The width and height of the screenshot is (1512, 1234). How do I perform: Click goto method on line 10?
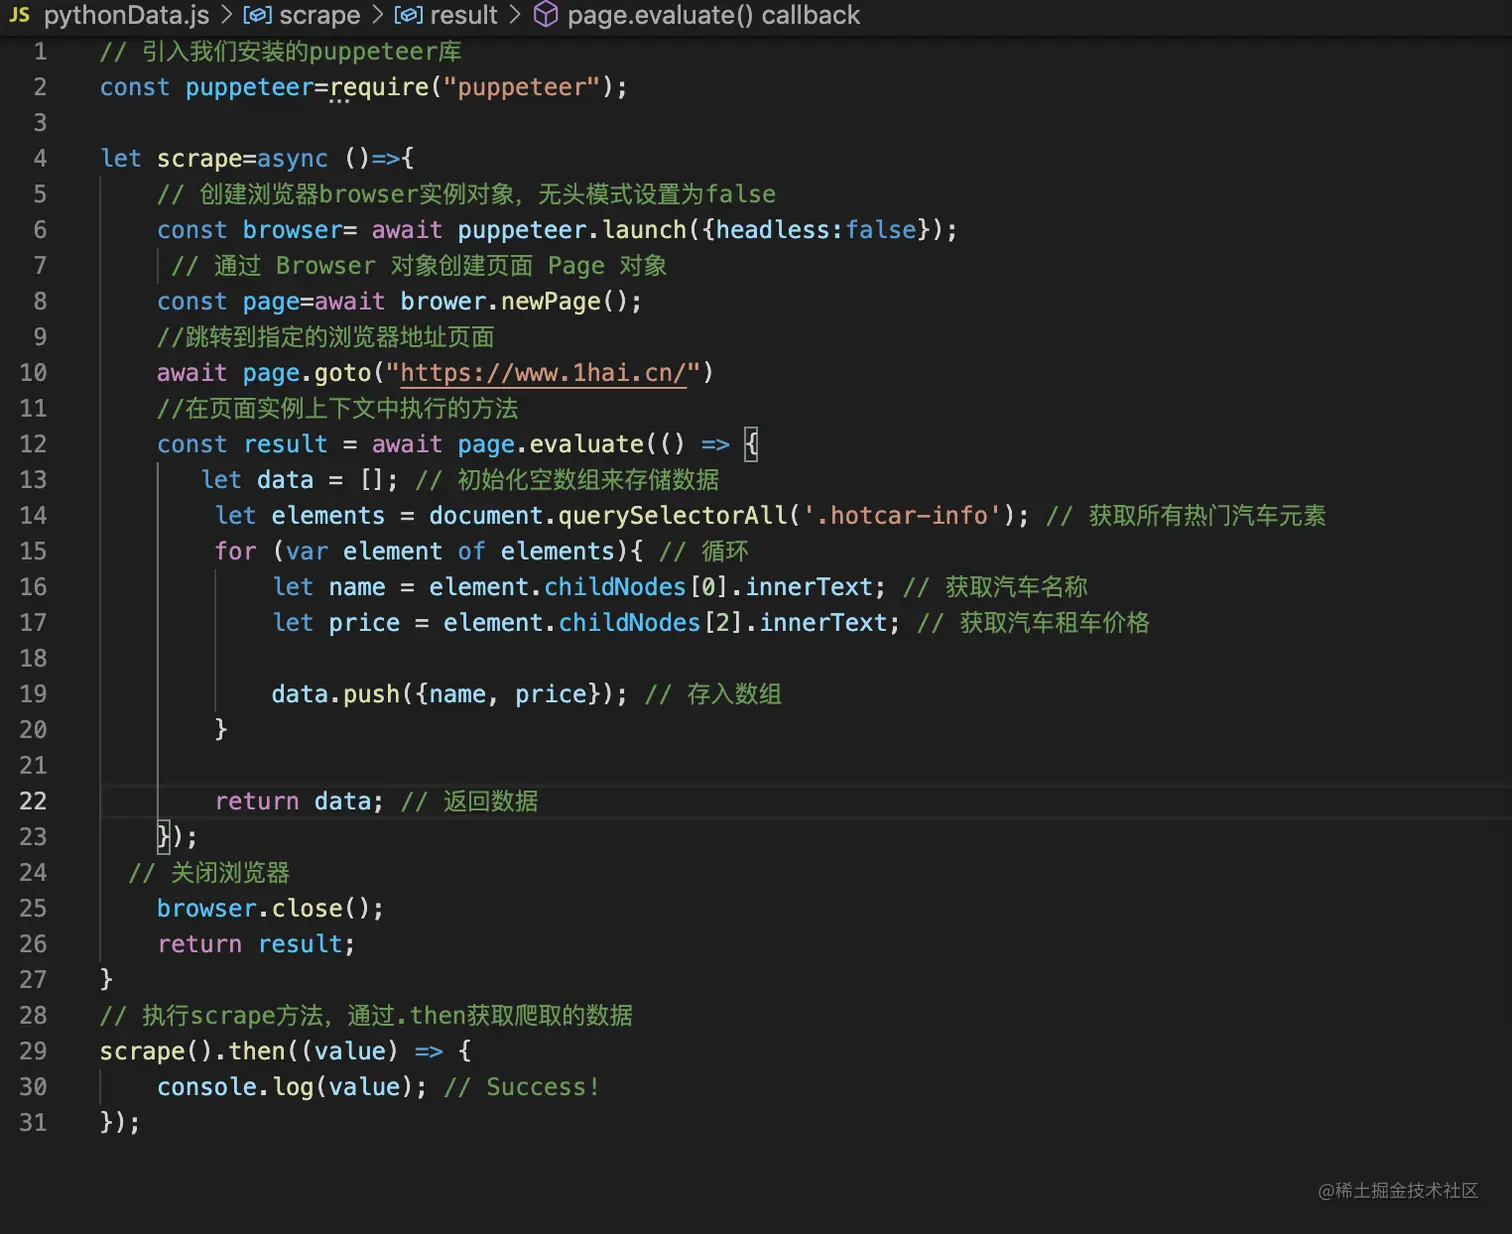343,373
